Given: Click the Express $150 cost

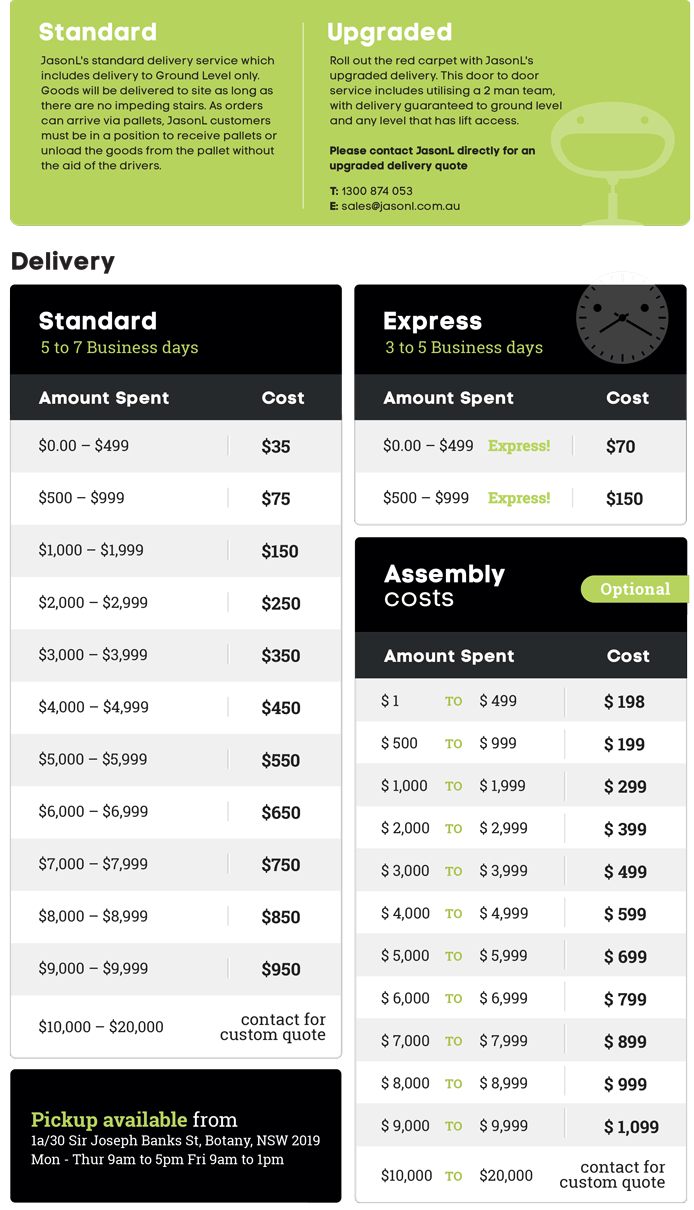Looking at the screenshot, I should (x=624, y=499).
